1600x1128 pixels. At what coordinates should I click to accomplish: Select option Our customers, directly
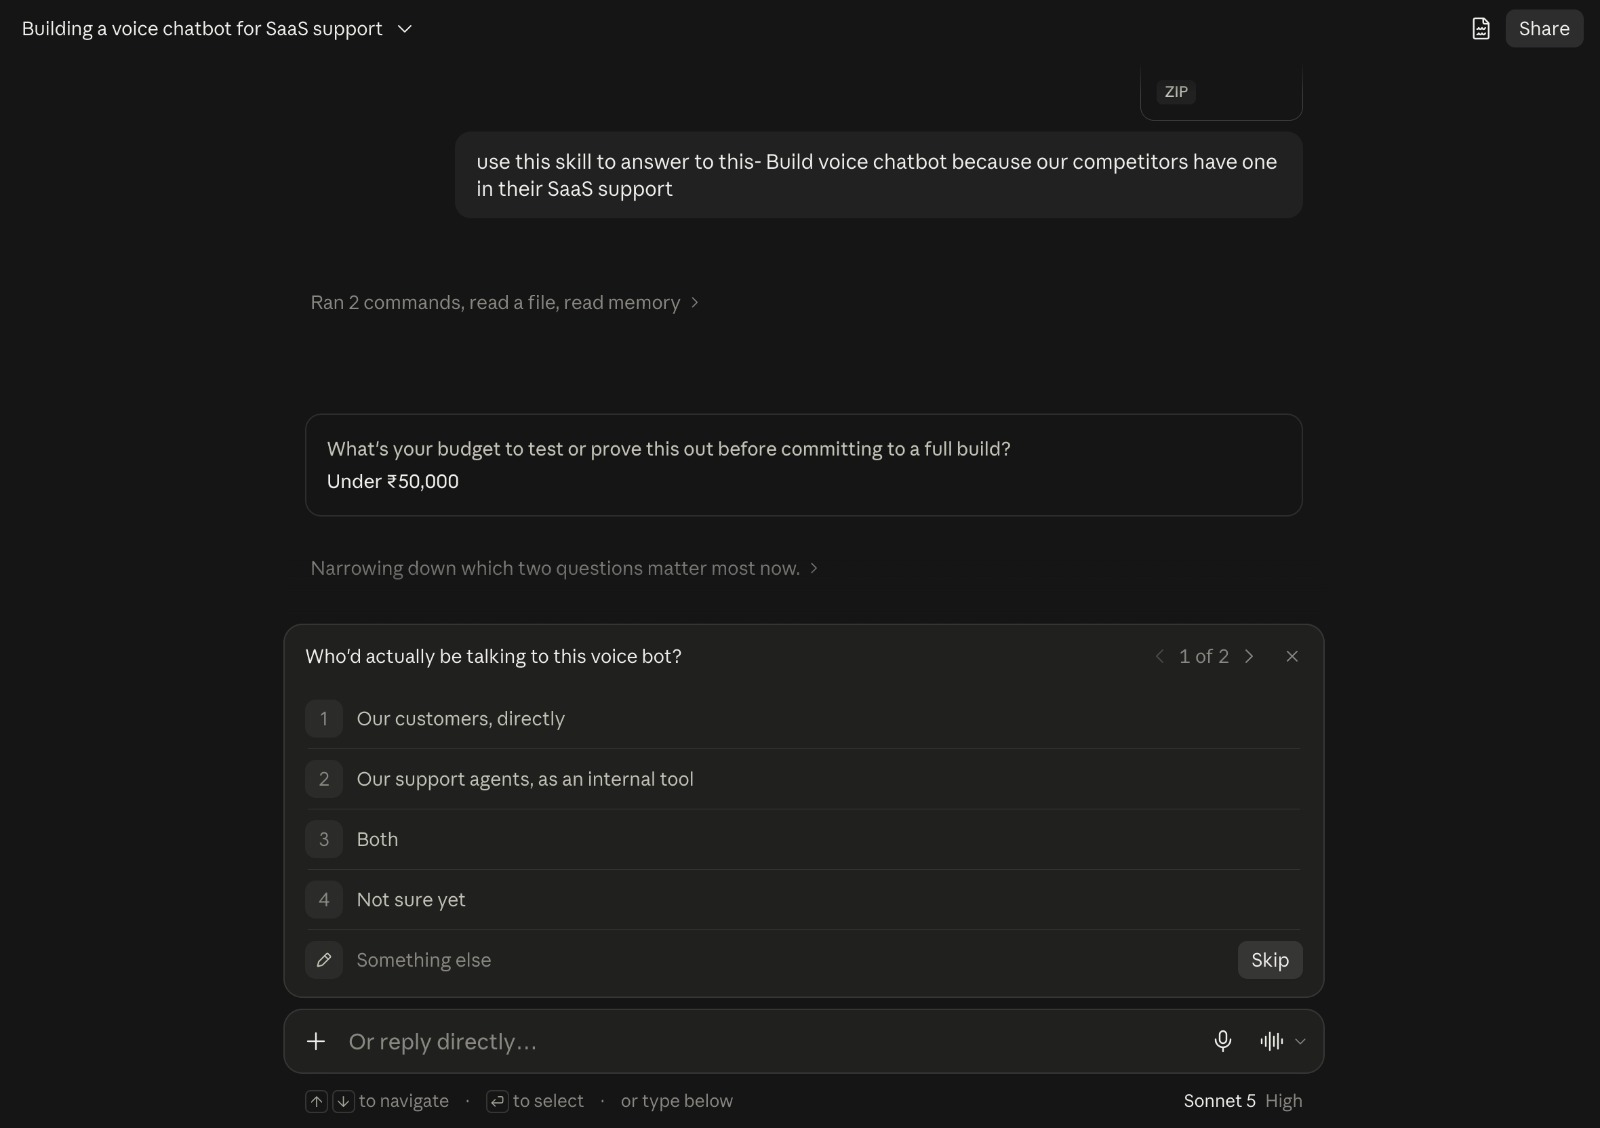click(803, 718)
